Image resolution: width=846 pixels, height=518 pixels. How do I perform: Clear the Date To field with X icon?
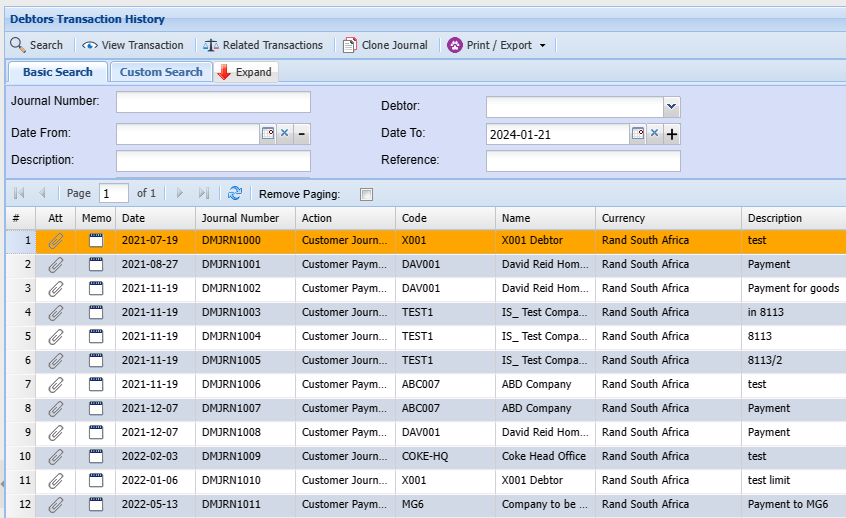654,134
